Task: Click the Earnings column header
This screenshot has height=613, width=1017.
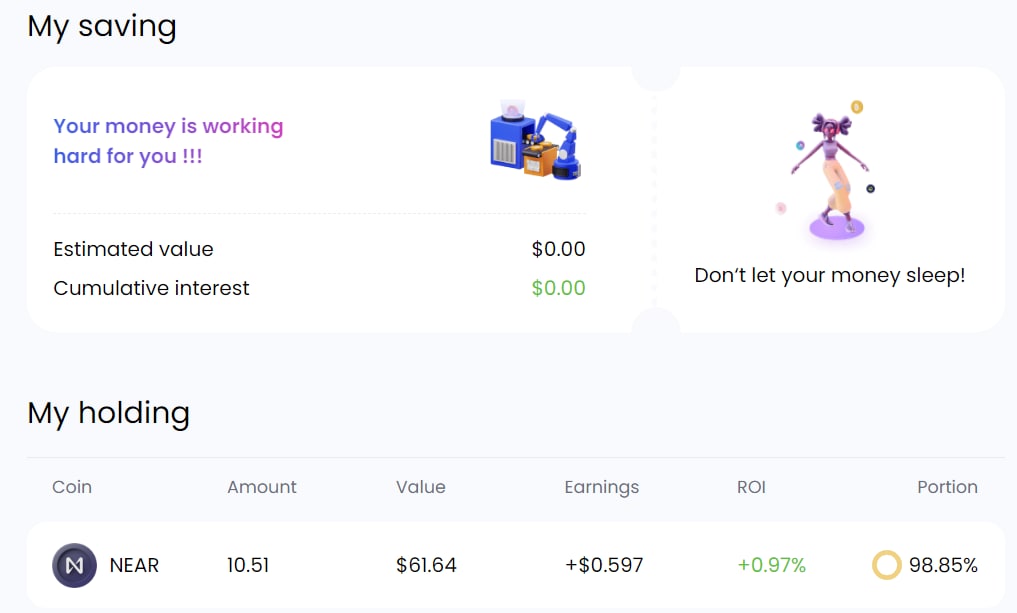Action: [x=601, y=487]
